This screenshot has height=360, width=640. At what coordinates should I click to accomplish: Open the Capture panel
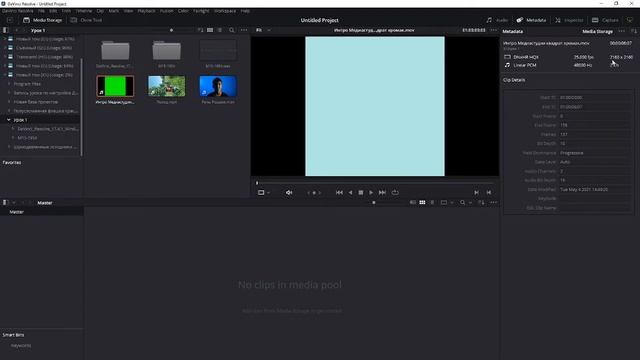tap(605, 20)
